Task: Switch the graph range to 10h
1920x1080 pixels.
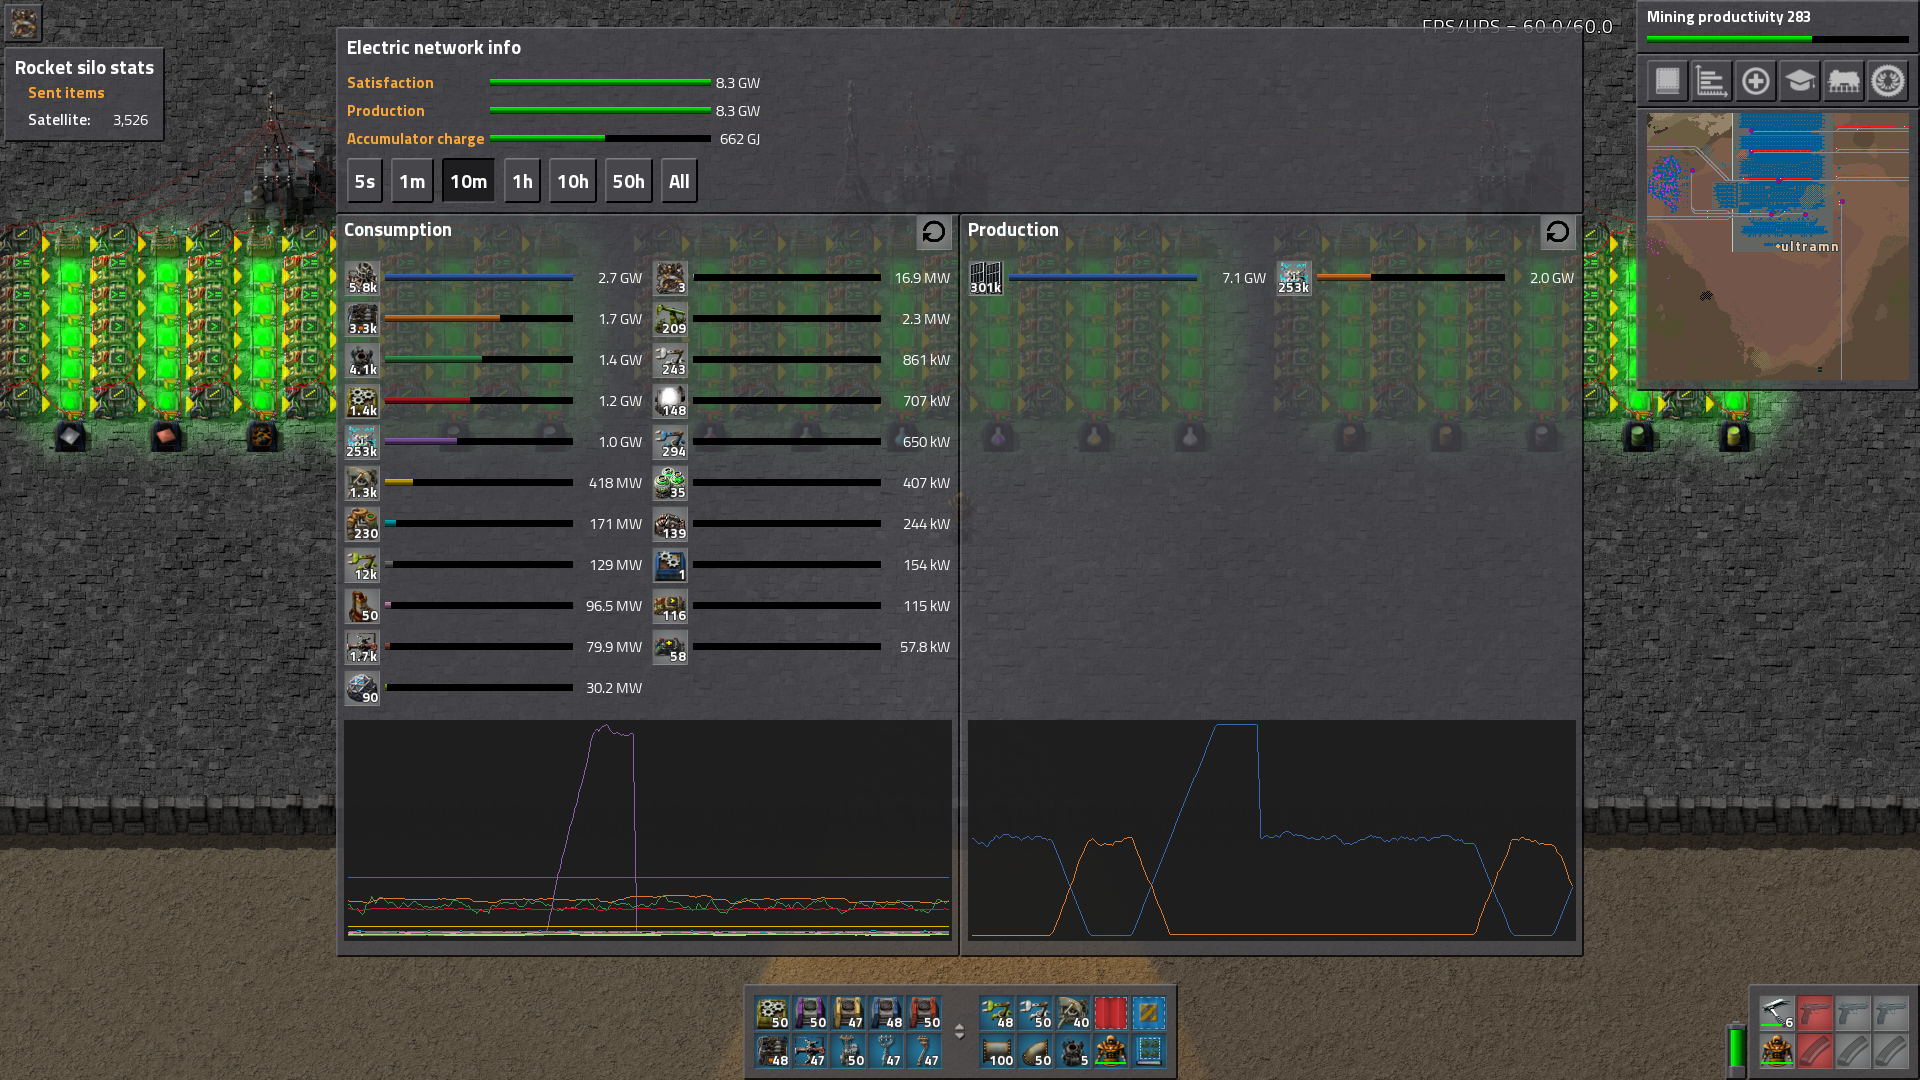Action: pyautogui.click(x=573, y=181)
